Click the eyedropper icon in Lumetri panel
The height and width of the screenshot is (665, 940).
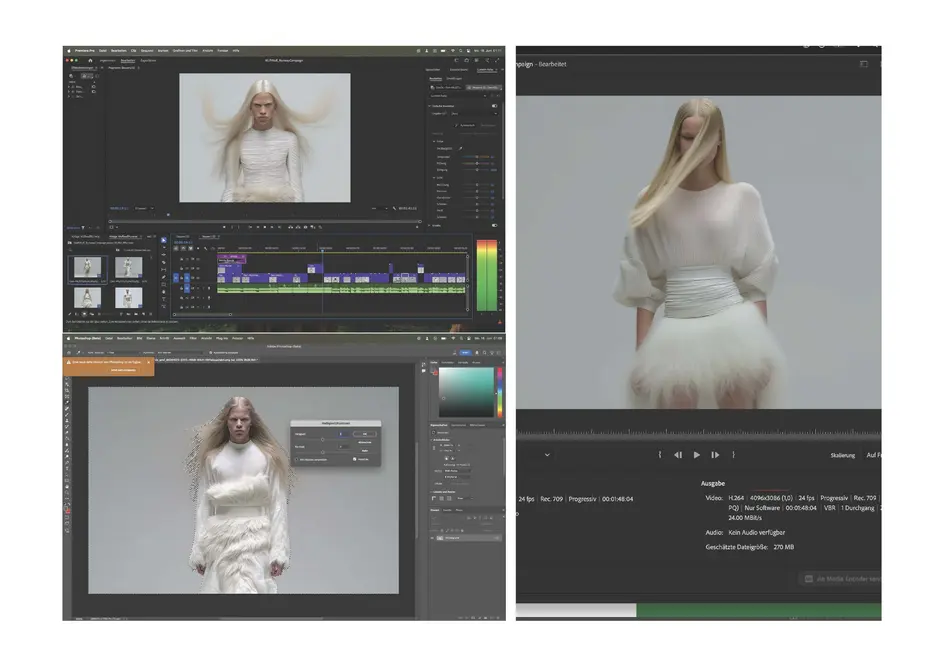click(x=461, y=148)
